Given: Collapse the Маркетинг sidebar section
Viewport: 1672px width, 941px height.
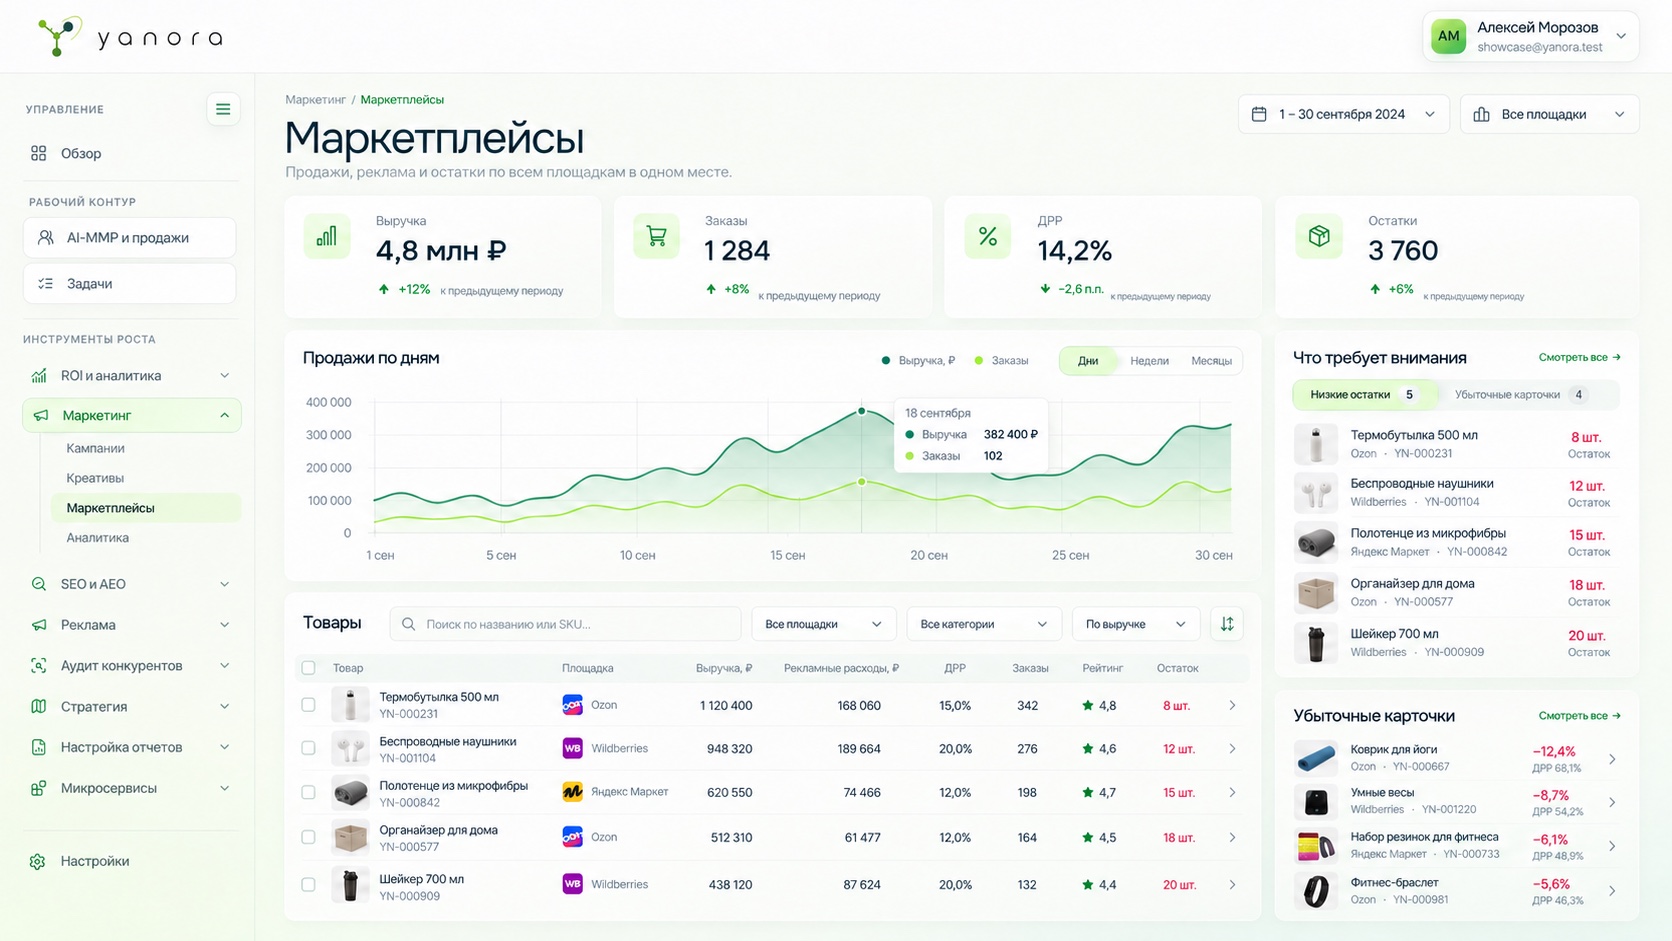Looking at the screenshot, I should (131, 415).
